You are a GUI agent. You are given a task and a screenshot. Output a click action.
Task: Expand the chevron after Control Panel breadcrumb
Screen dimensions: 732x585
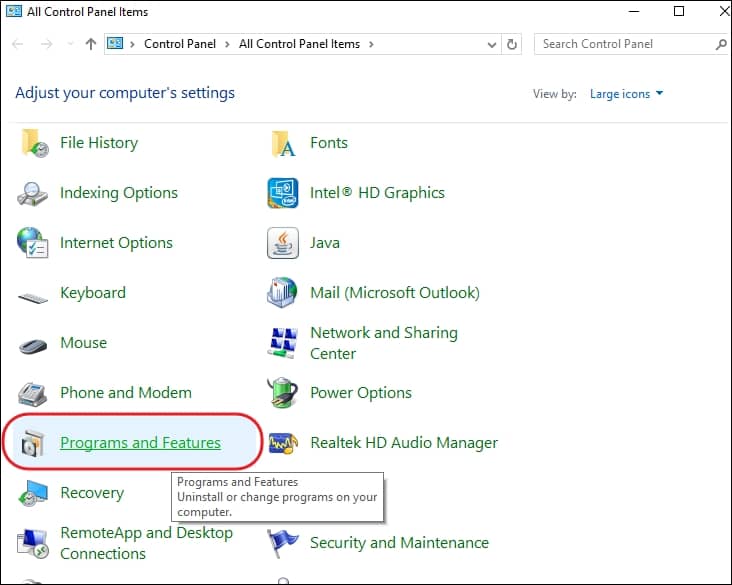point(227,44)
